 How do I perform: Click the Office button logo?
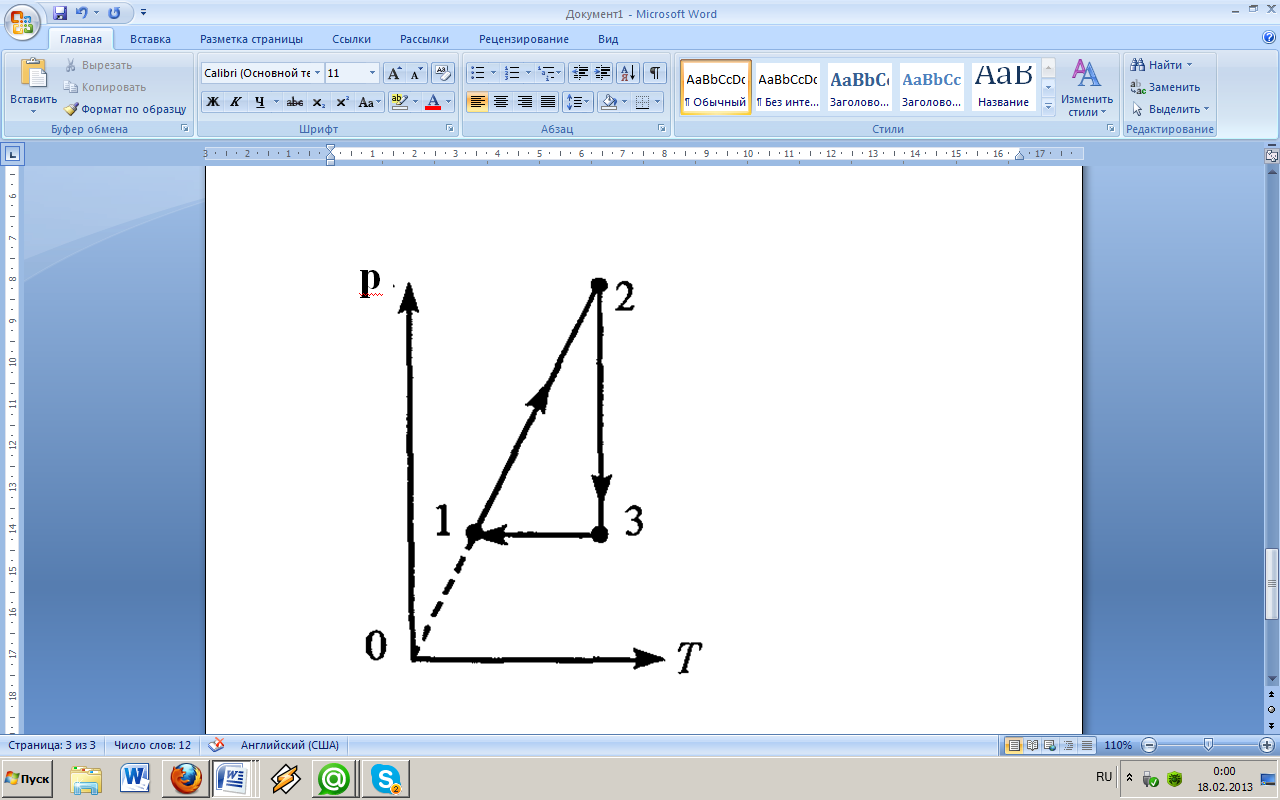[x=24, y=20]
